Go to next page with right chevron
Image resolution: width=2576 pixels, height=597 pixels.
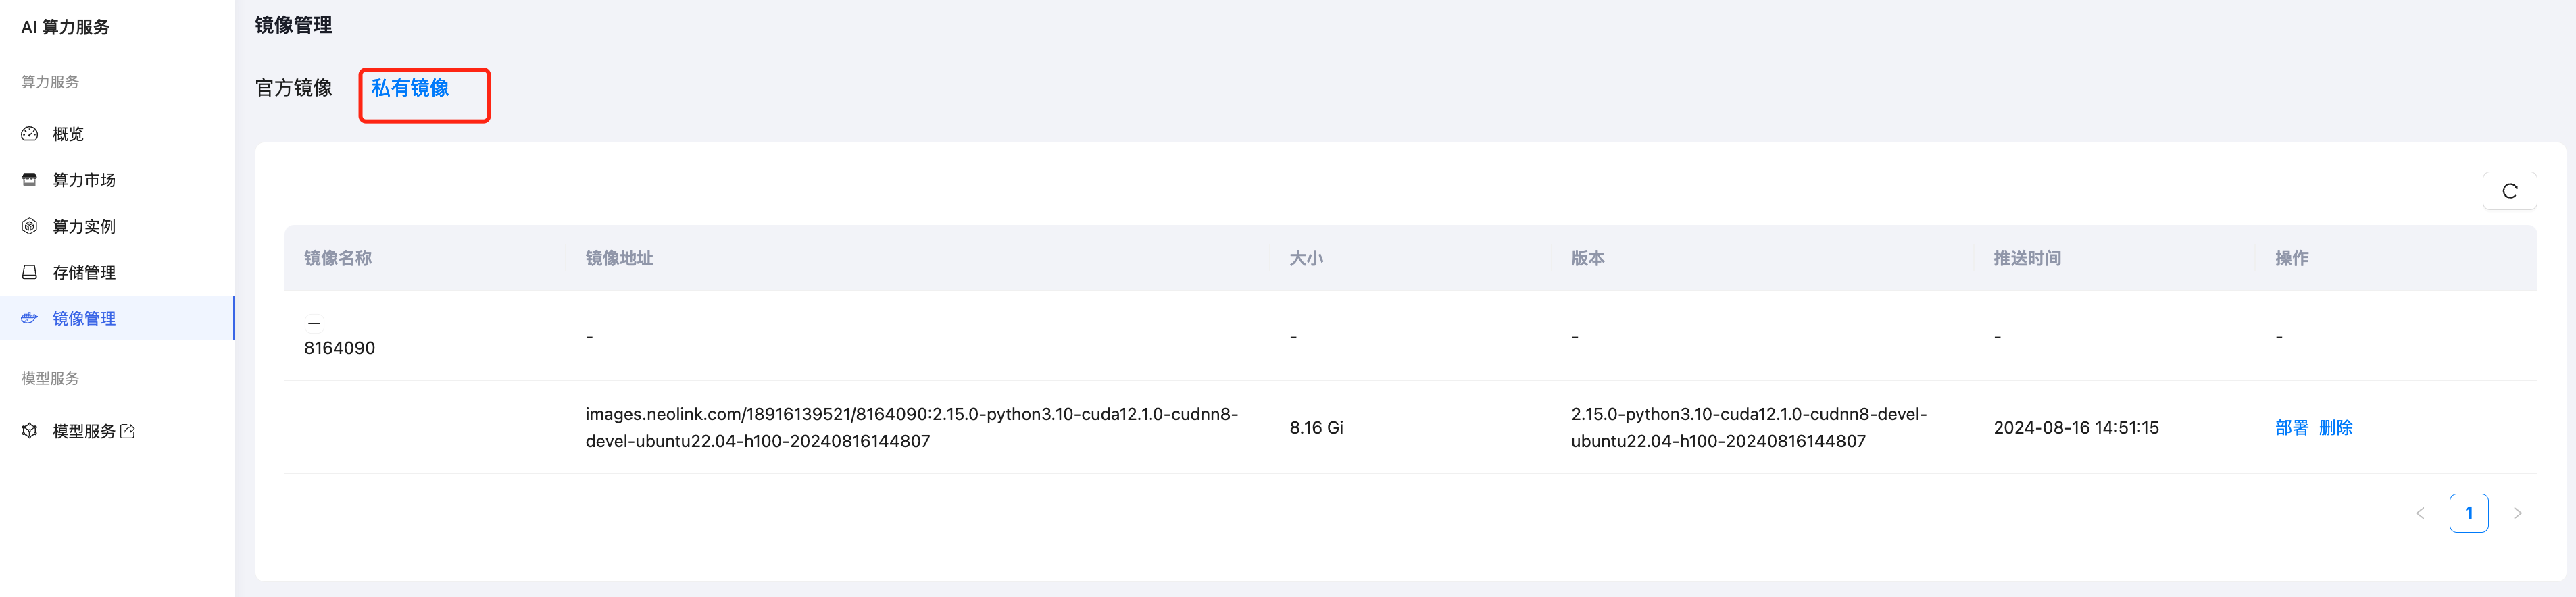pyautogui.click(x=2517, y=513)
